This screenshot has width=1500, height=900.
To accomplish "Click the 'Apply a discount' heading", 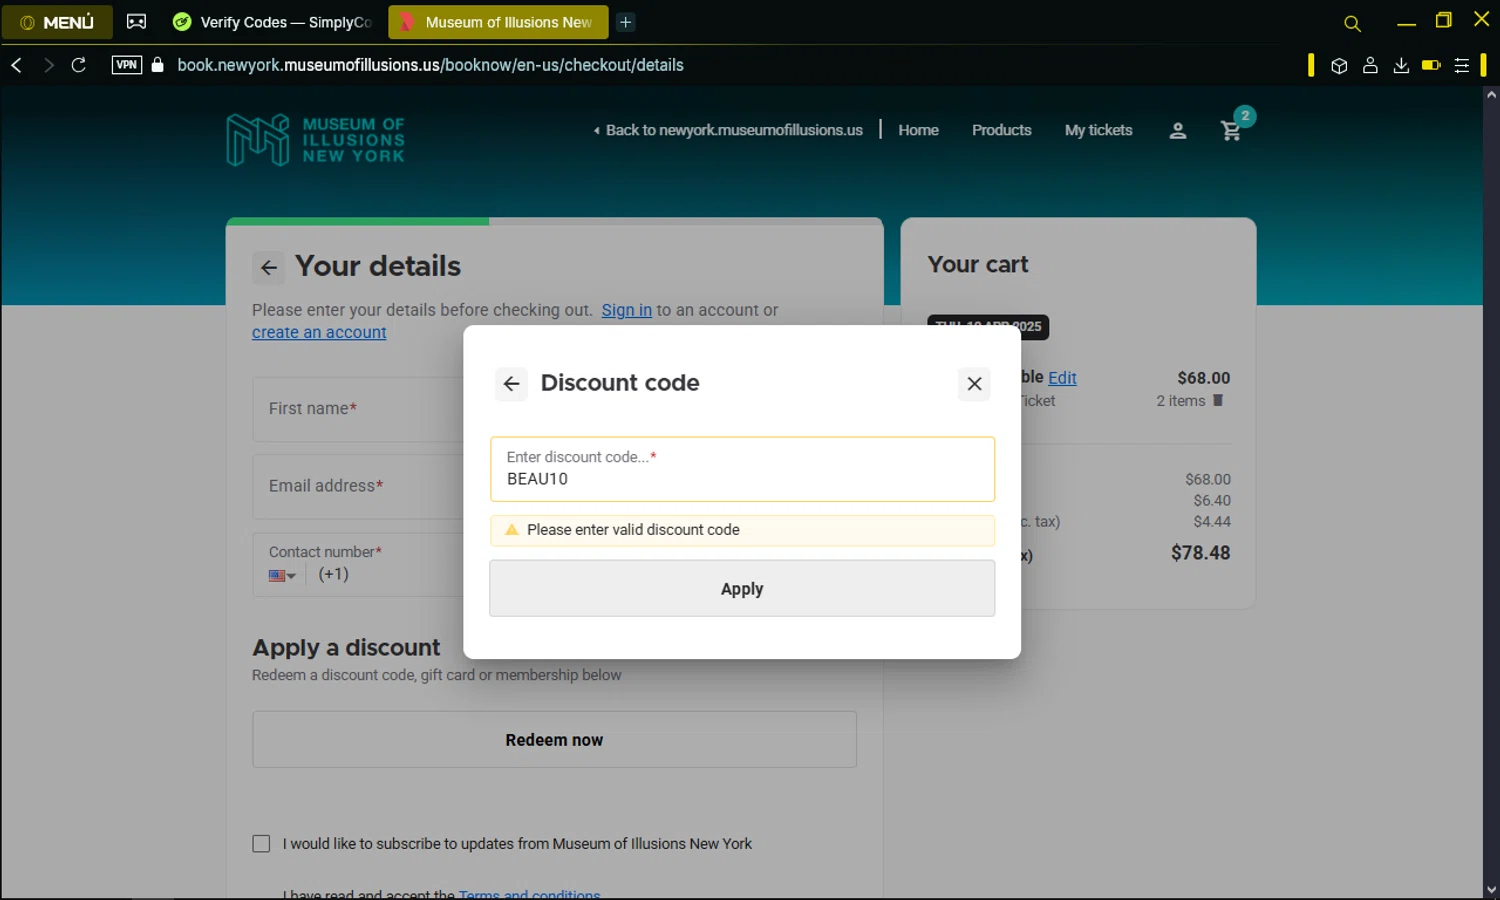I will click(346, 648).
